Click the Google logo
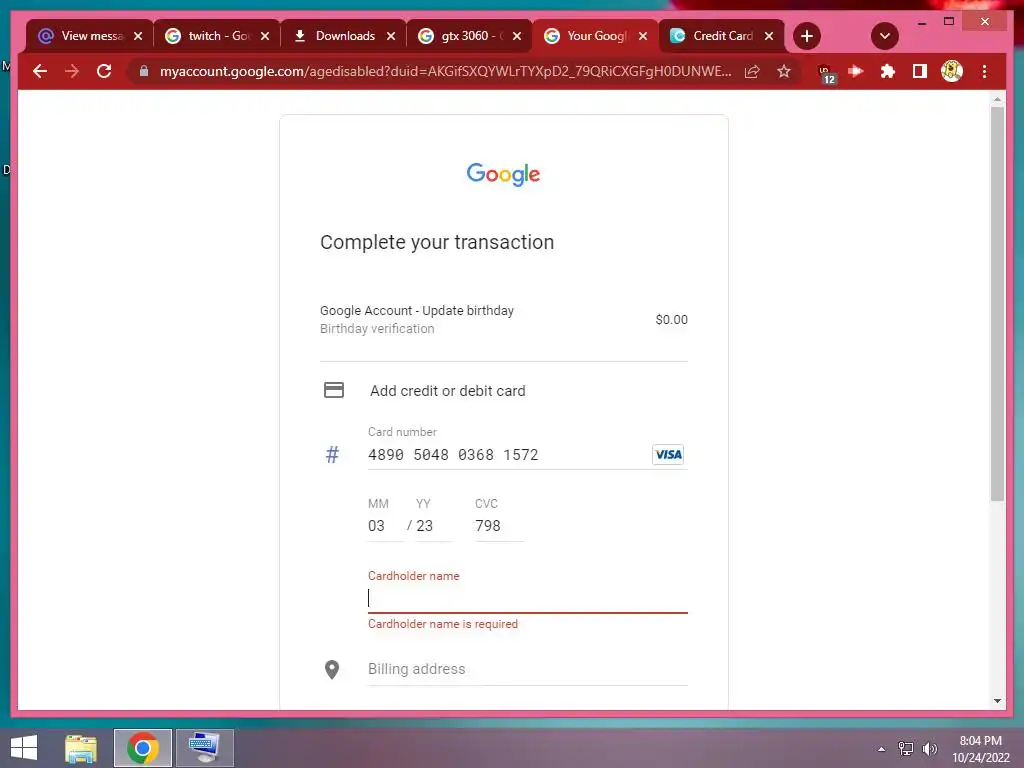1024x768 pixels. [503, 174]
